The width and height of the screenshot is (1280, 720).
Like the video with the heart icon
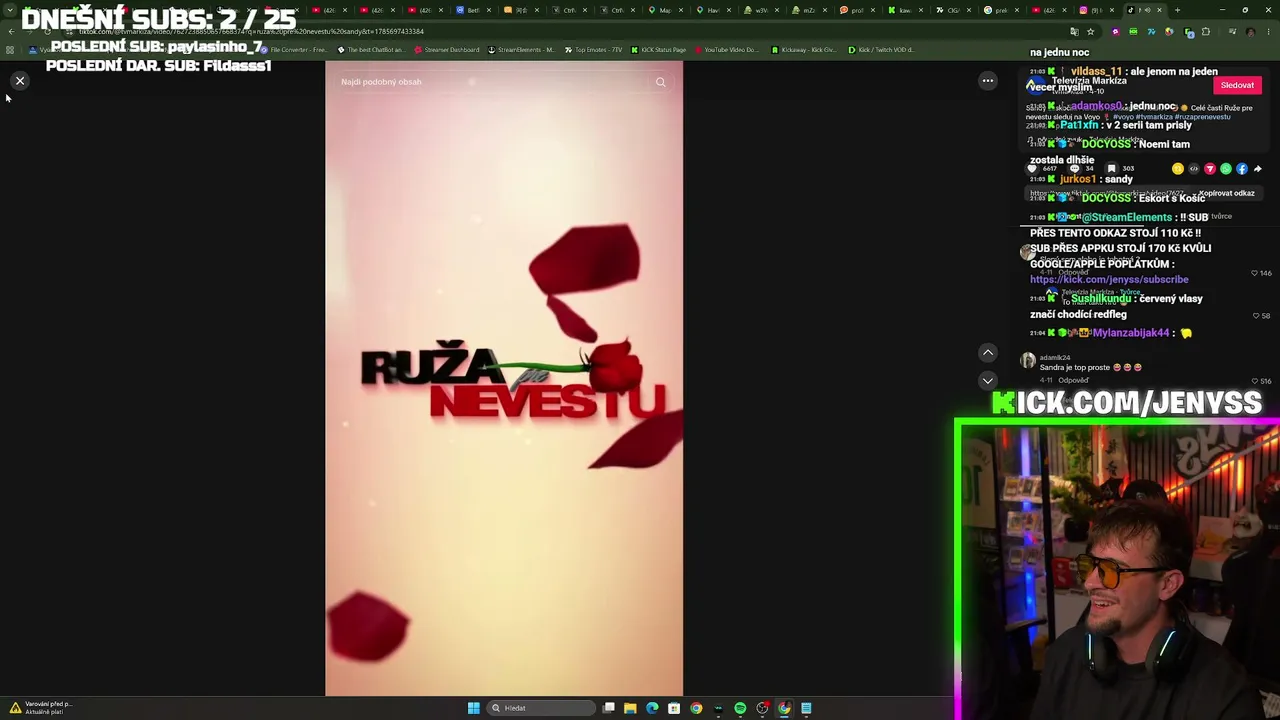tap(1033, 169)
